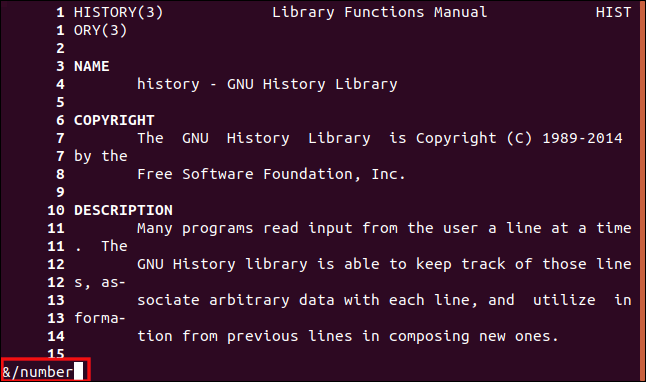Click the wrapped text 'forma-'
Viewport: 646px width, 382px height.
point(100,318)
